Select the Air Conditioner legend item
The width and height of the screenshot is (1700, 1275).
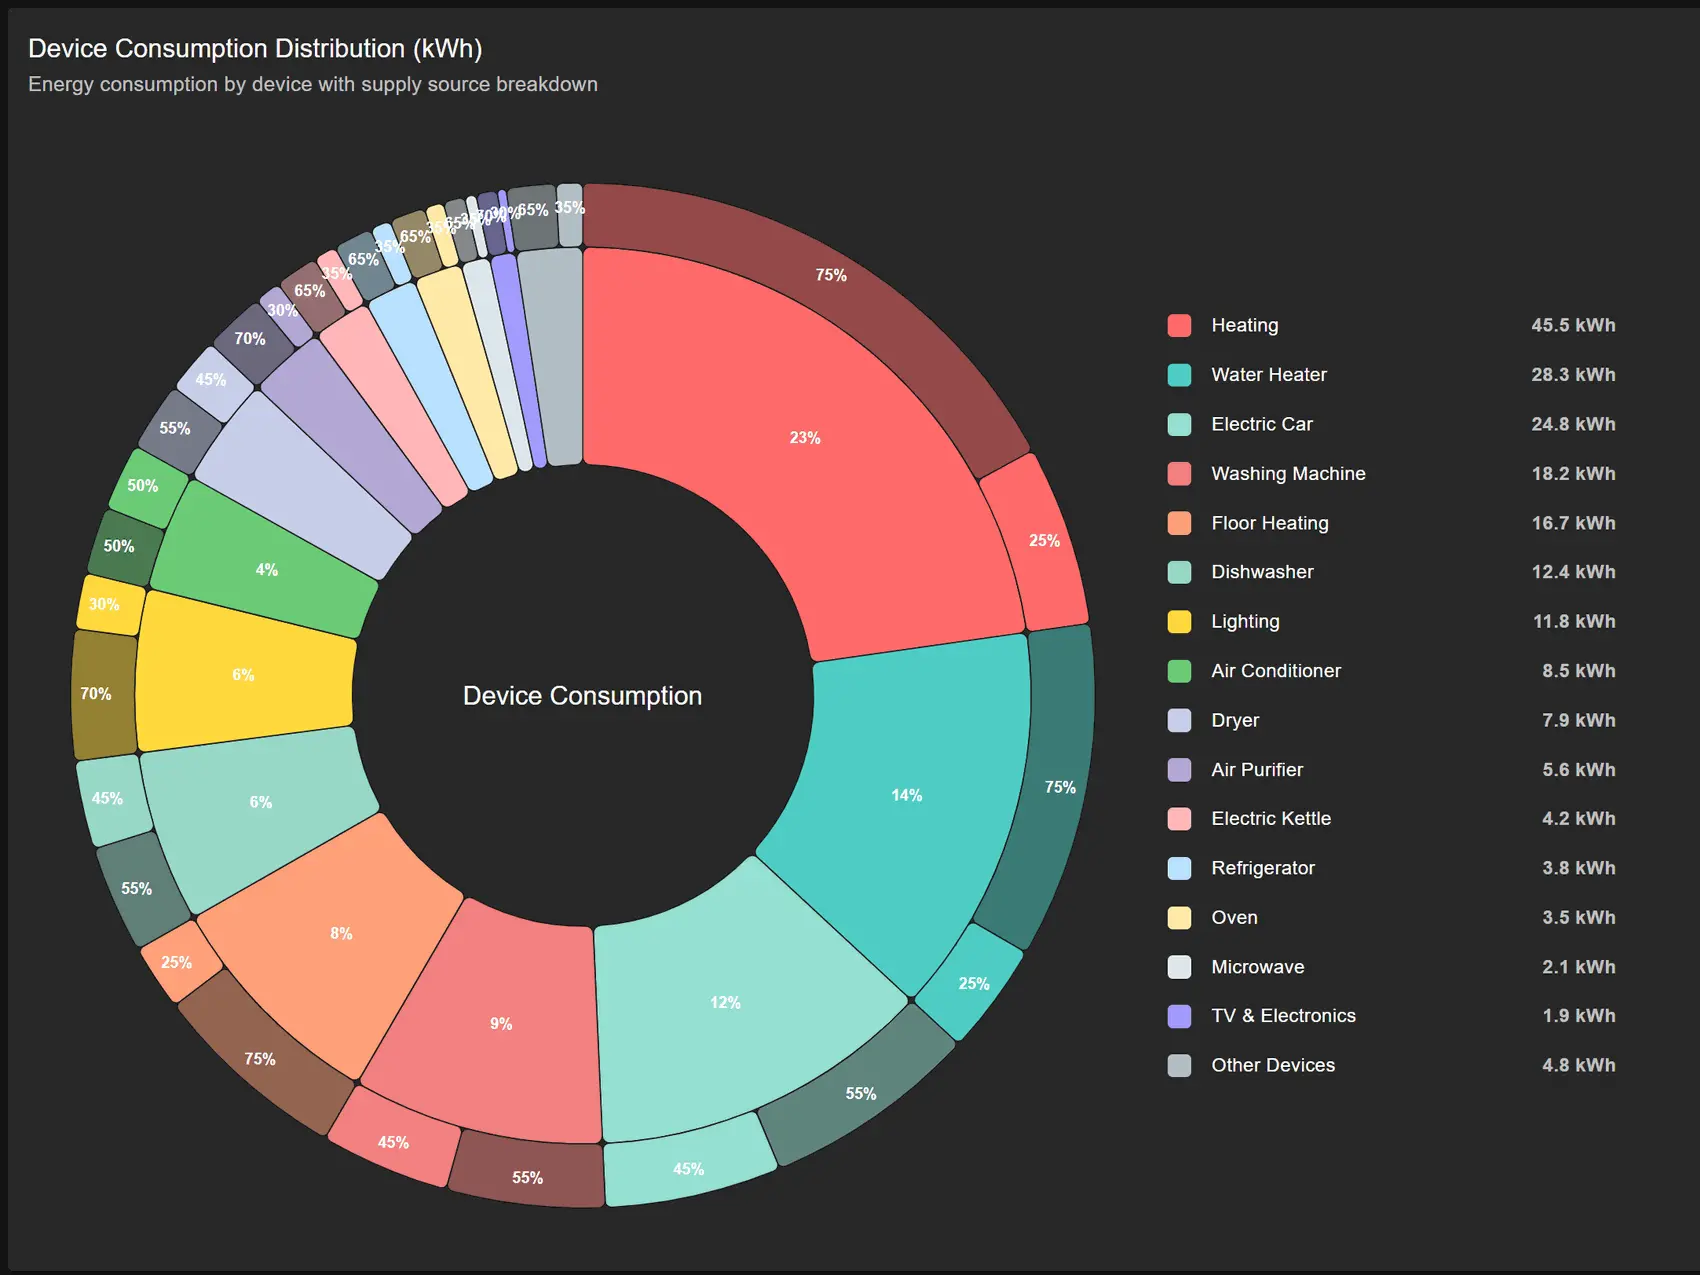point(1275,671)
